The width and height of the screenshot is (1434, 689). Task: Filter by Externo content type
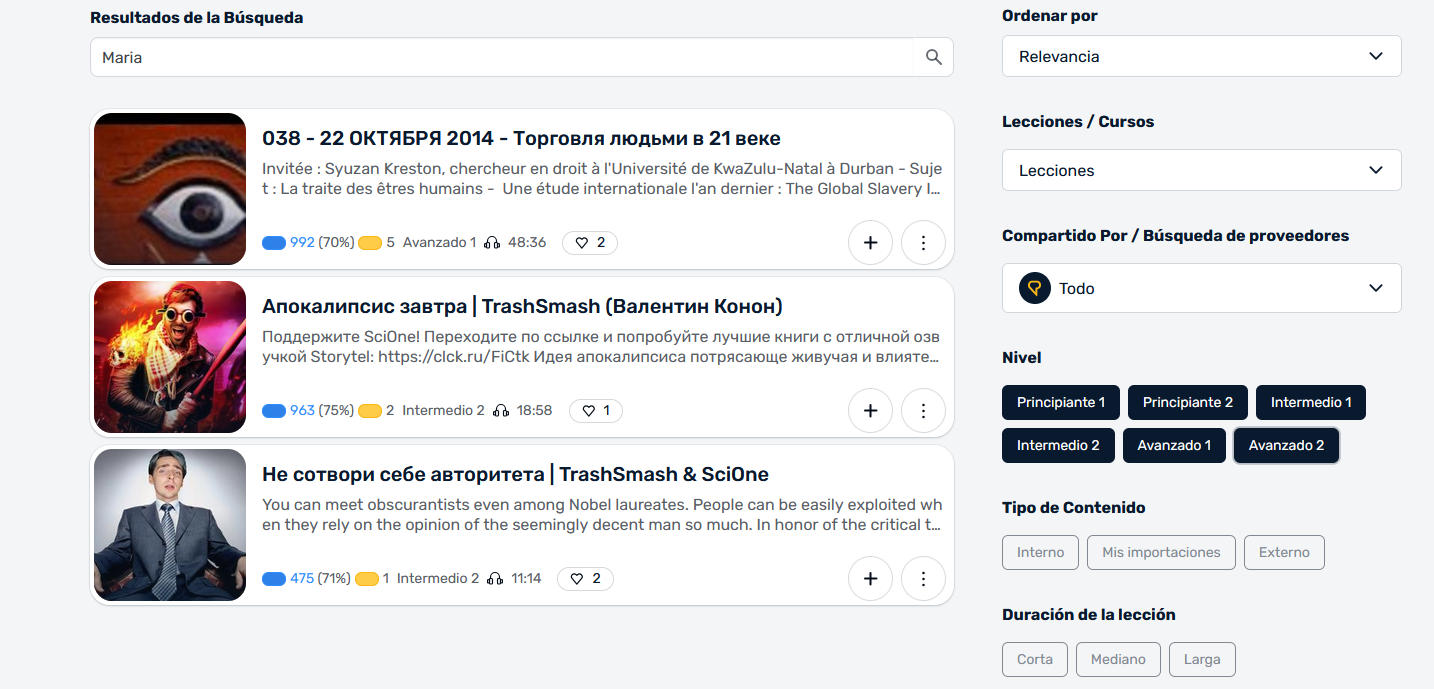point(1283,553)
